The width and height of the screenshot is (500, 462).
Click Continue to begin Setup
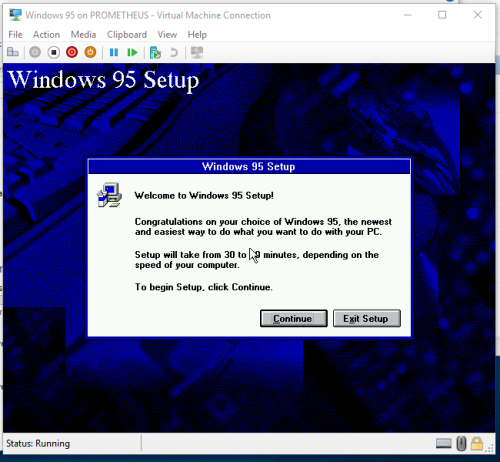pyautogui.click(x=293, y=318)
